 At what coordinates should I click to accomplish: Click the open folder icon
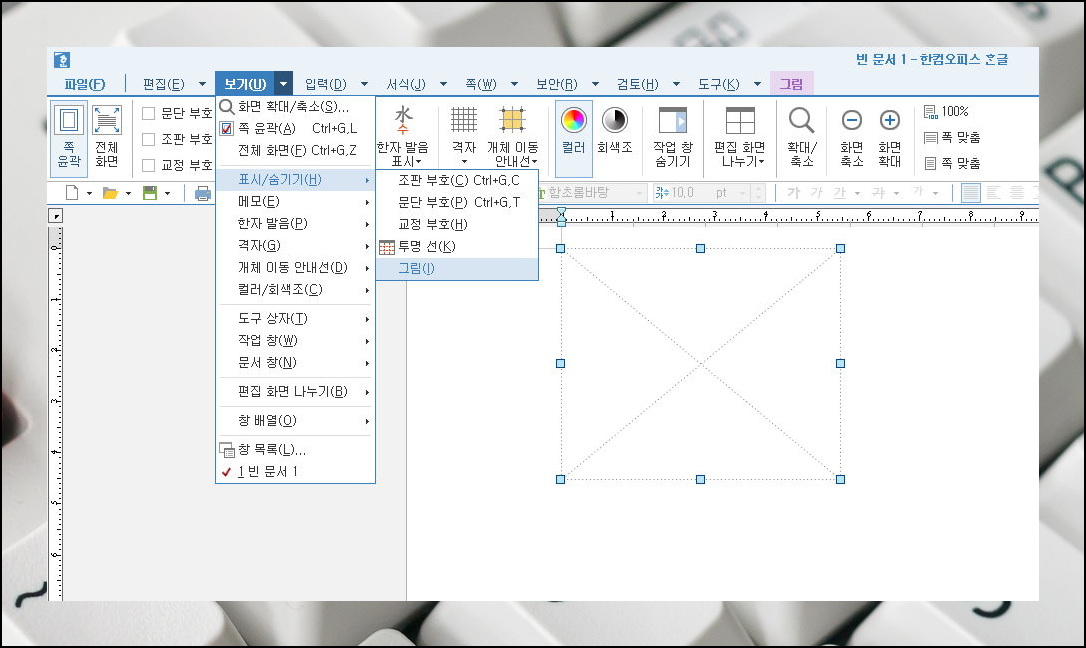(110, 192)
